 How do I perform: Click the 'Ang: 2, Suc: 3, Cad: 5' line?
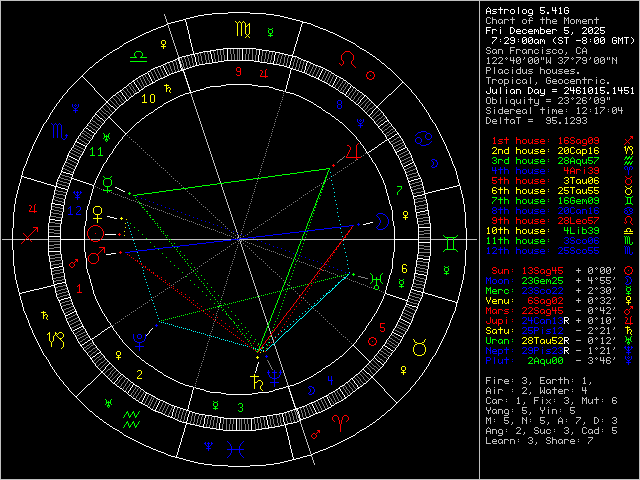(x=551, y=431)
